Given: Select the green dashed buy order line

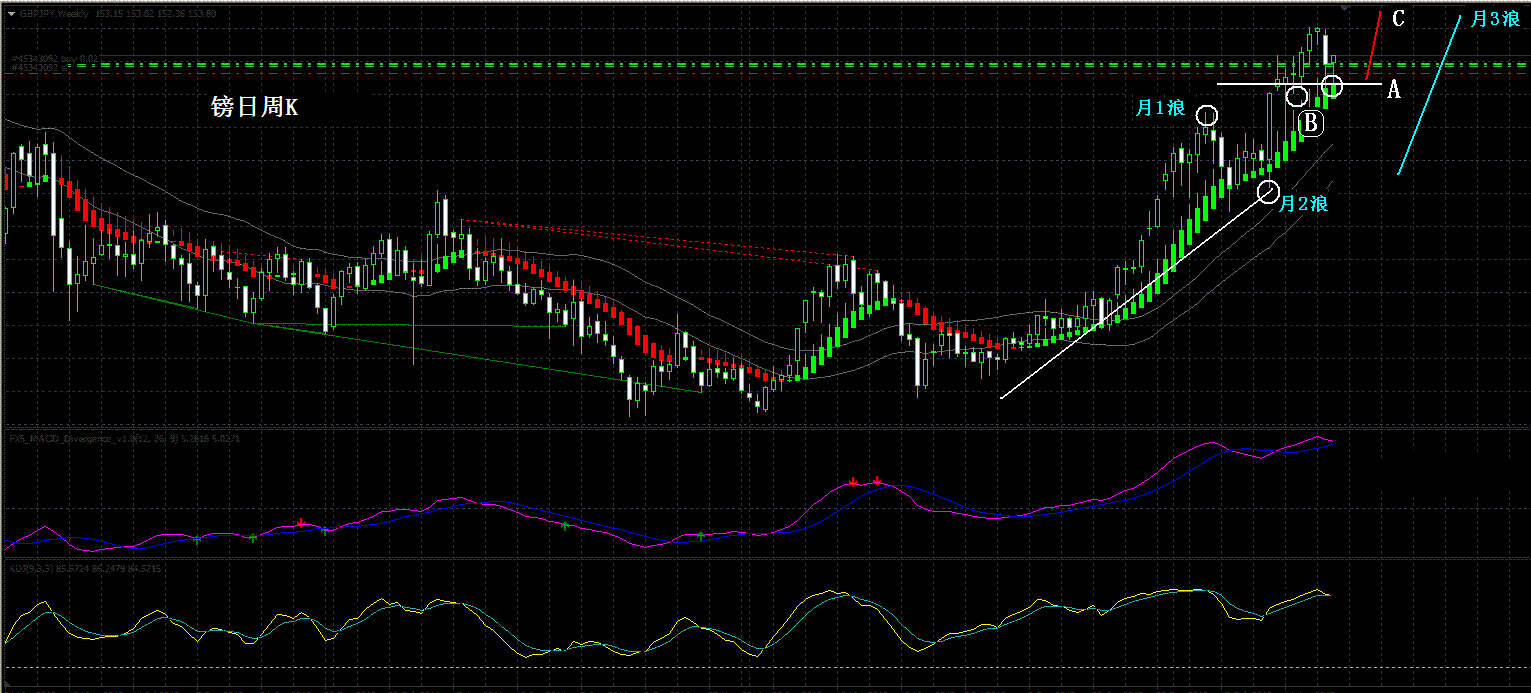Looking at the screenshot, I should (800, 65).
